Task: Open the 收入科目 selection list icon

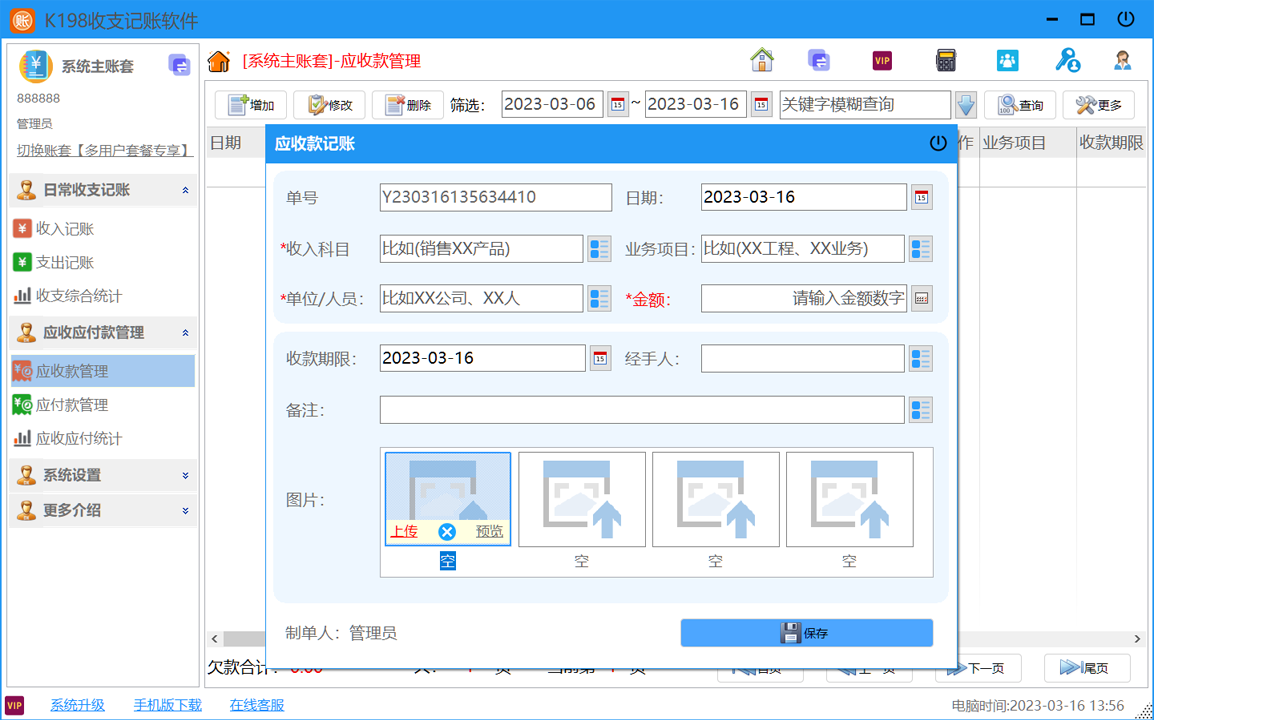Action: pyautogui.click(x=599, y=248)
